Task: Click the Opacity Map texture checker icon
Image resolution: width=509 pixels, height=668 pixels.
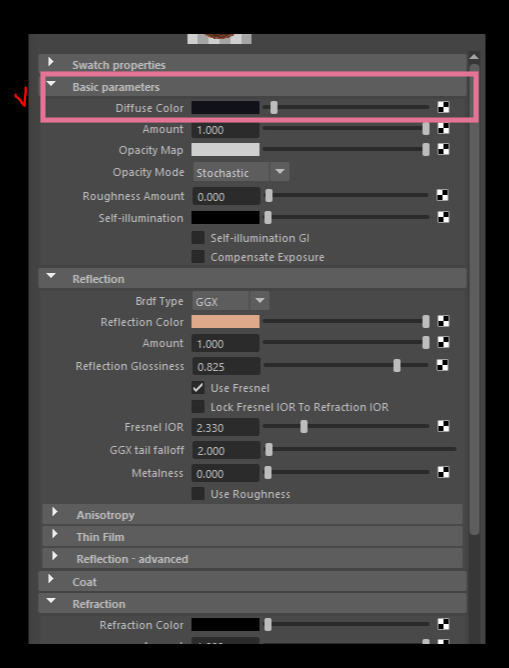Action: (443, 149)
